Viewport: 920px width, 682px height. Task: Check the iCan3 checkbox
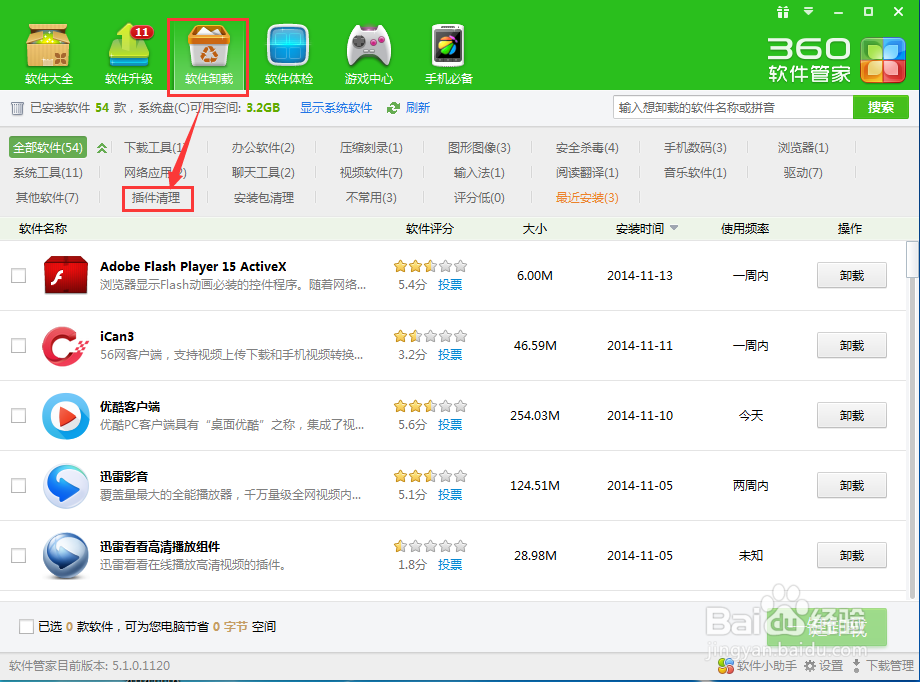tap(19, 345)
